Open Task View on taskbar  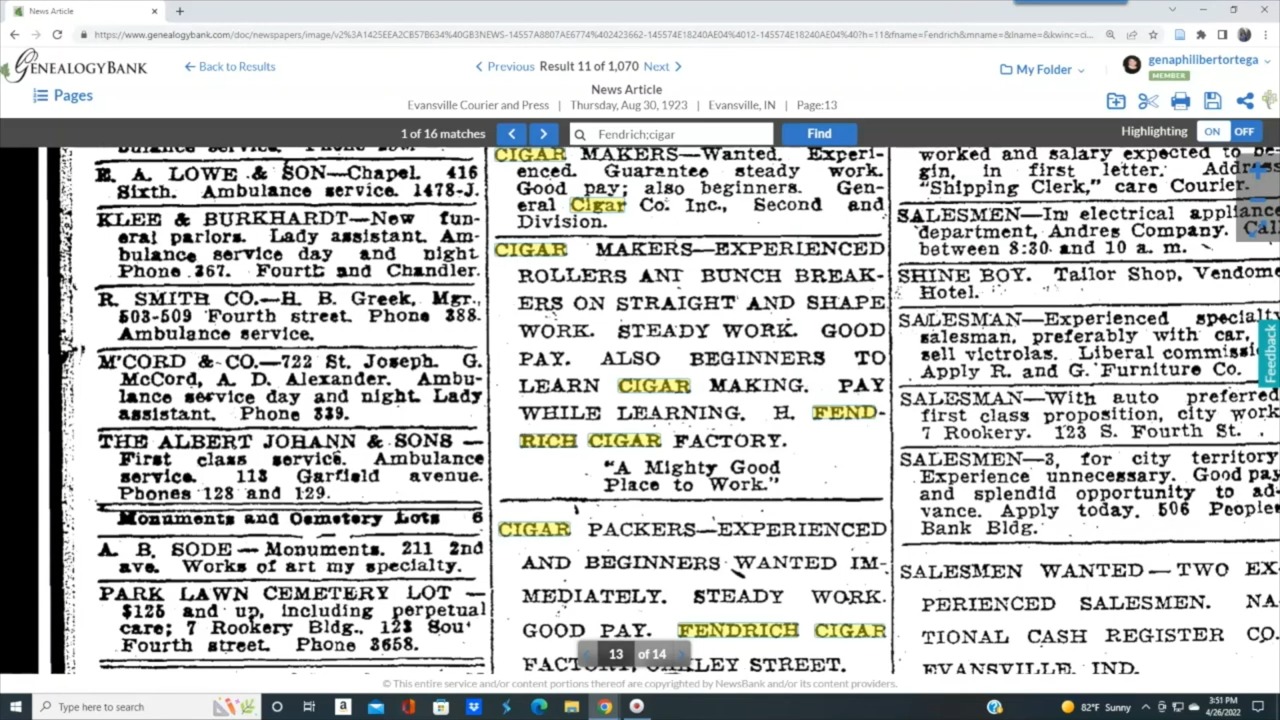tap(309, 707)
